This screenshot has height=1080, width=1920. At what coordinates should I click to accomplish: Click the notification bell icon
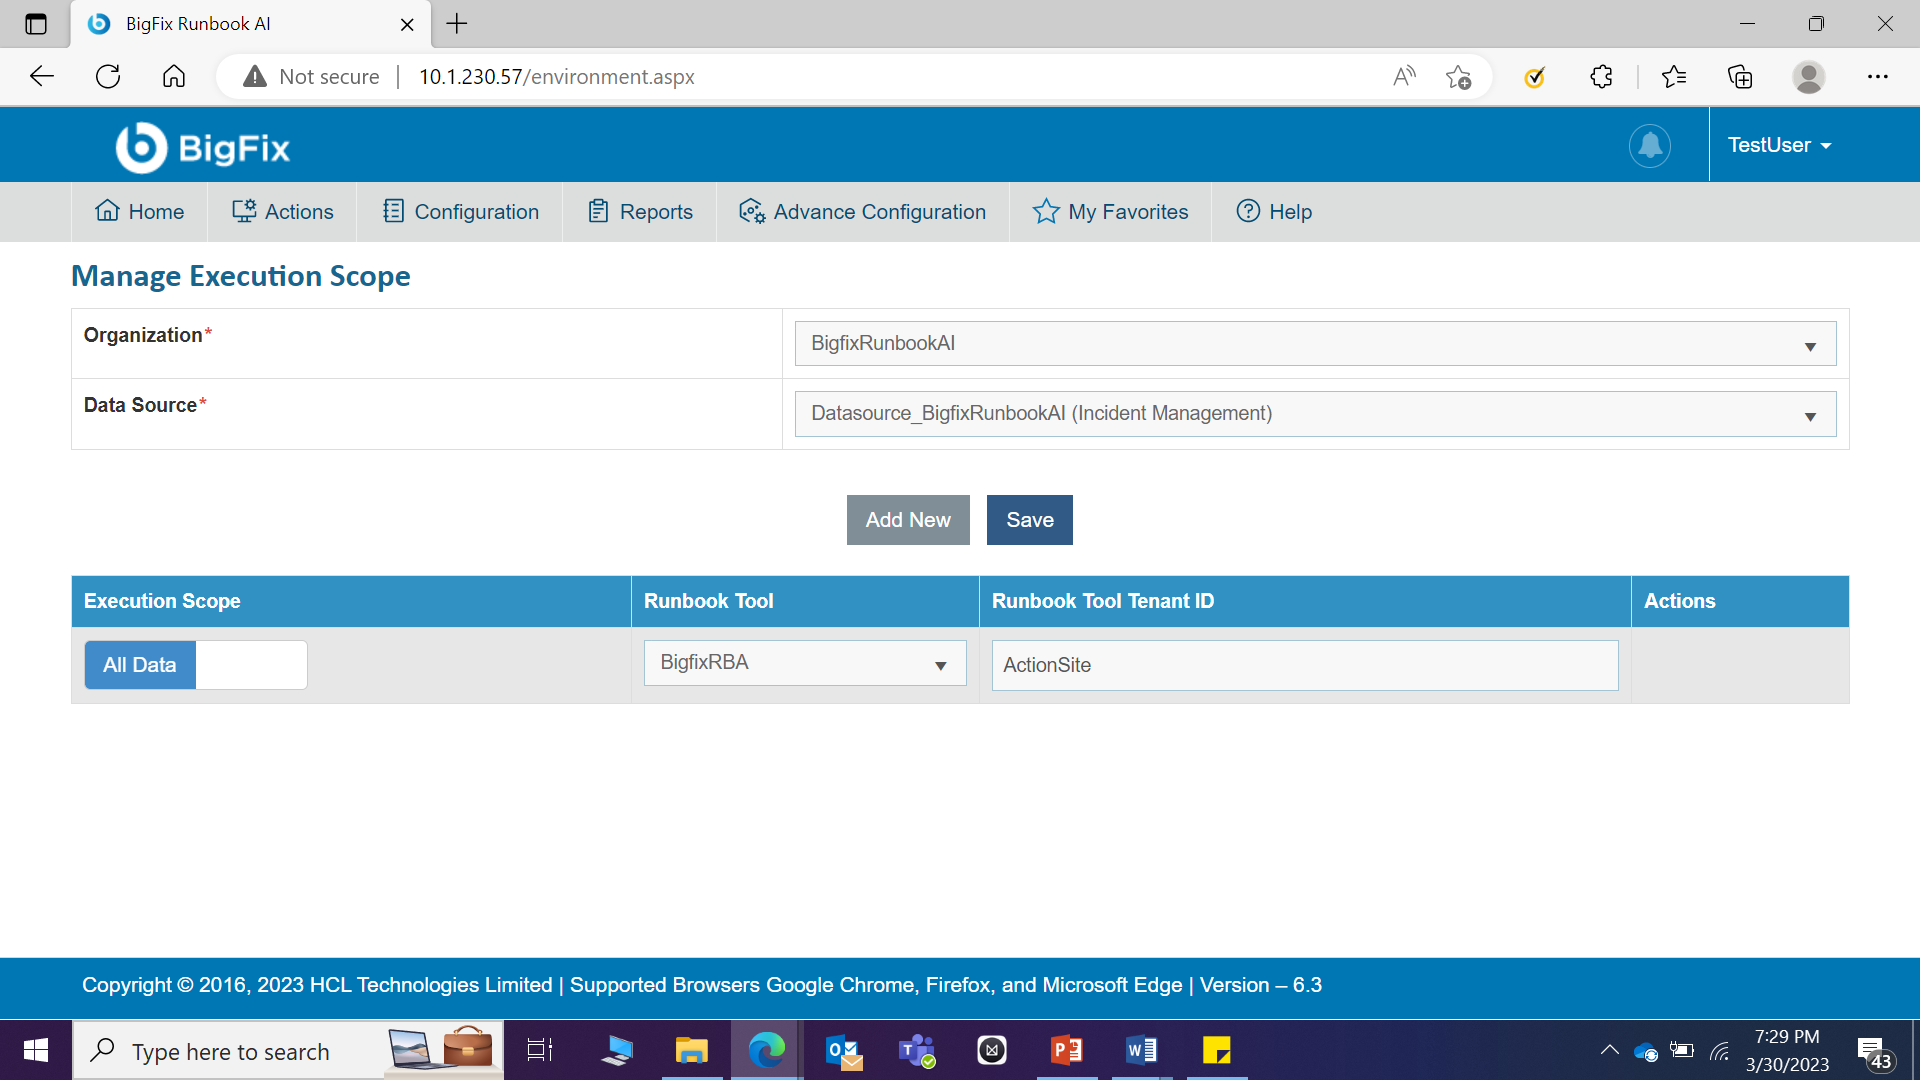(1649, 146)
